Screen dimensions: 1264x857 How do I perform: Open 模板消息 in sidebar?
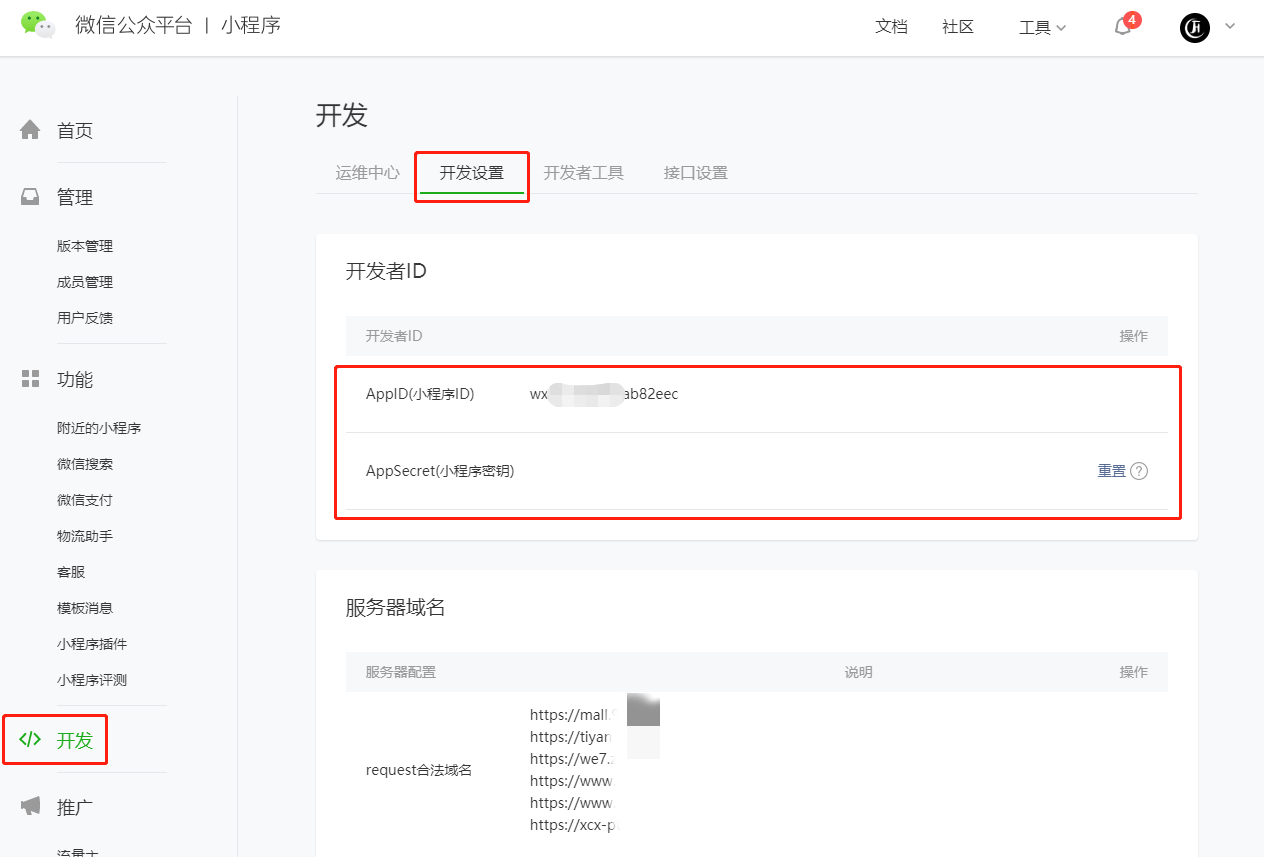click(x=85, y=608)
